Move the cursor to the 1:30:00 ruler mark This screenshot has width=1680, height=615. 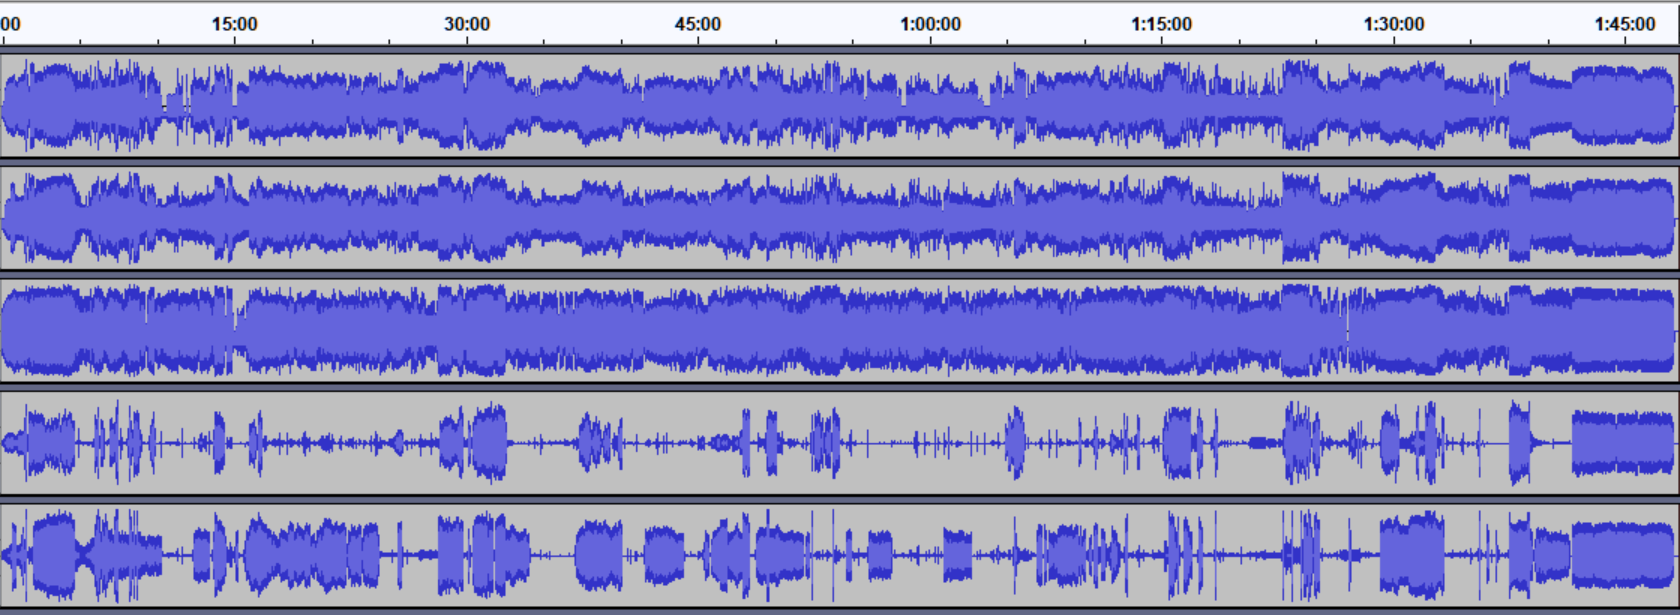(x=1394, y=24)
